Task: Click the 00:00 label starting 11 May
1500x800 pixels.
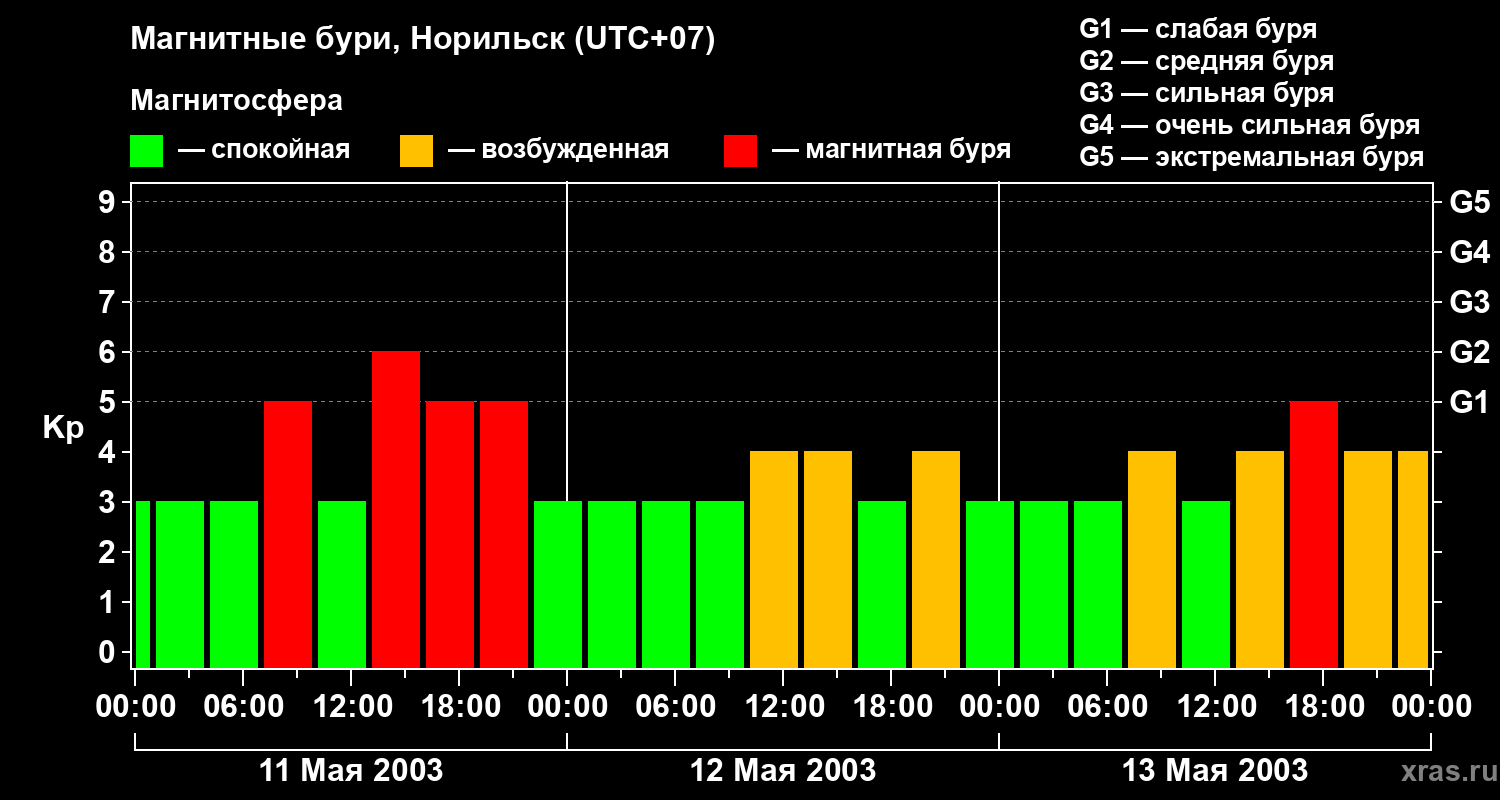Action: (x=135, y=707)
